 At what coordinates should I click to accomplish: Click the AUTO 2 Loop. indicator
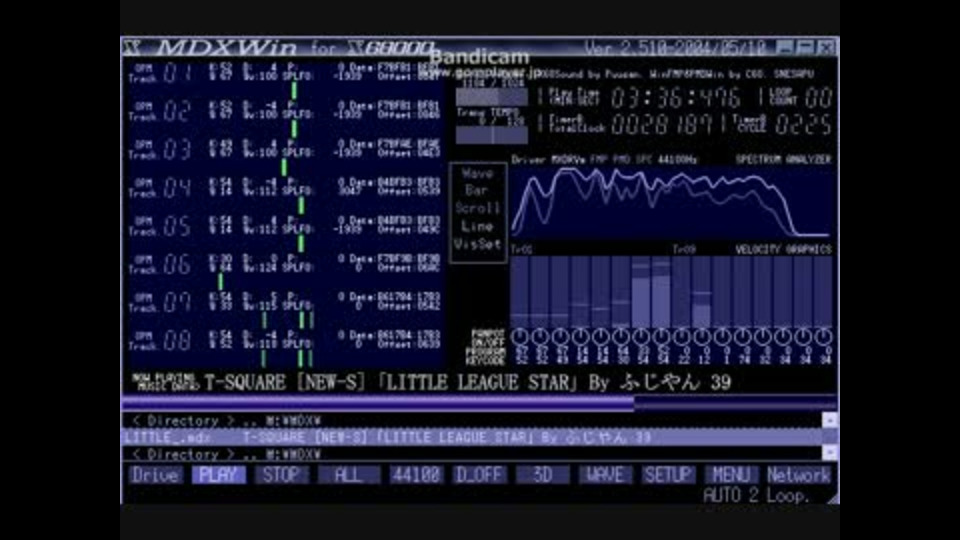click(x=757, y=495)
